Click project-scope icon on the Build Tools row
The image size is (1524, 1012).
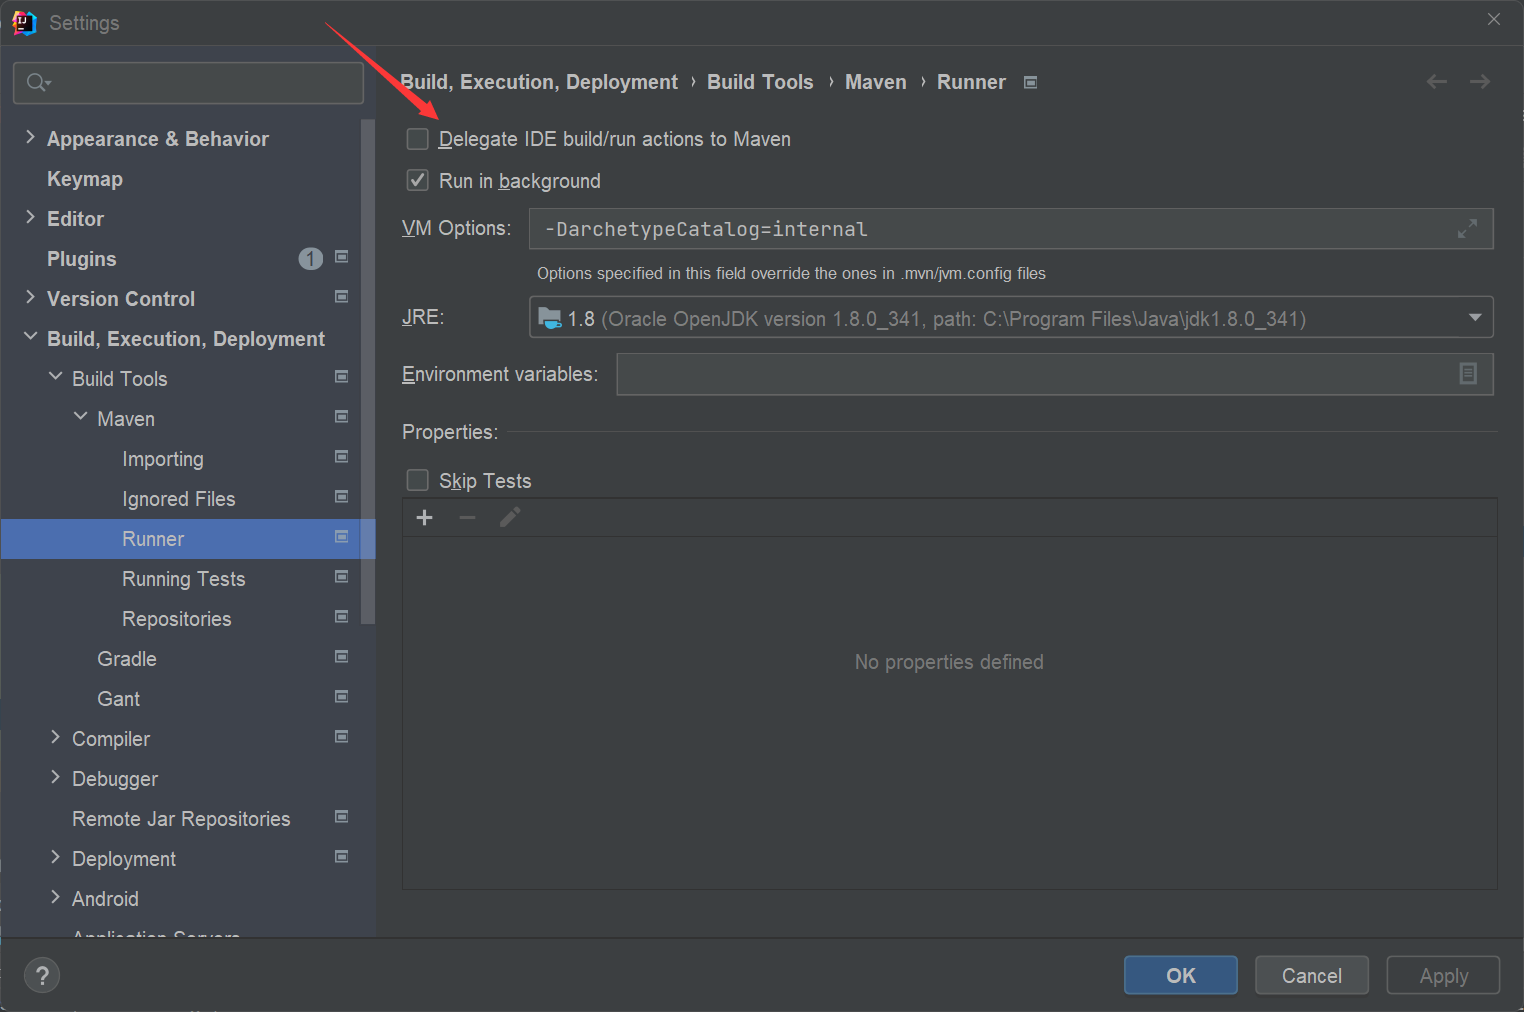click(x=342, y=377)
